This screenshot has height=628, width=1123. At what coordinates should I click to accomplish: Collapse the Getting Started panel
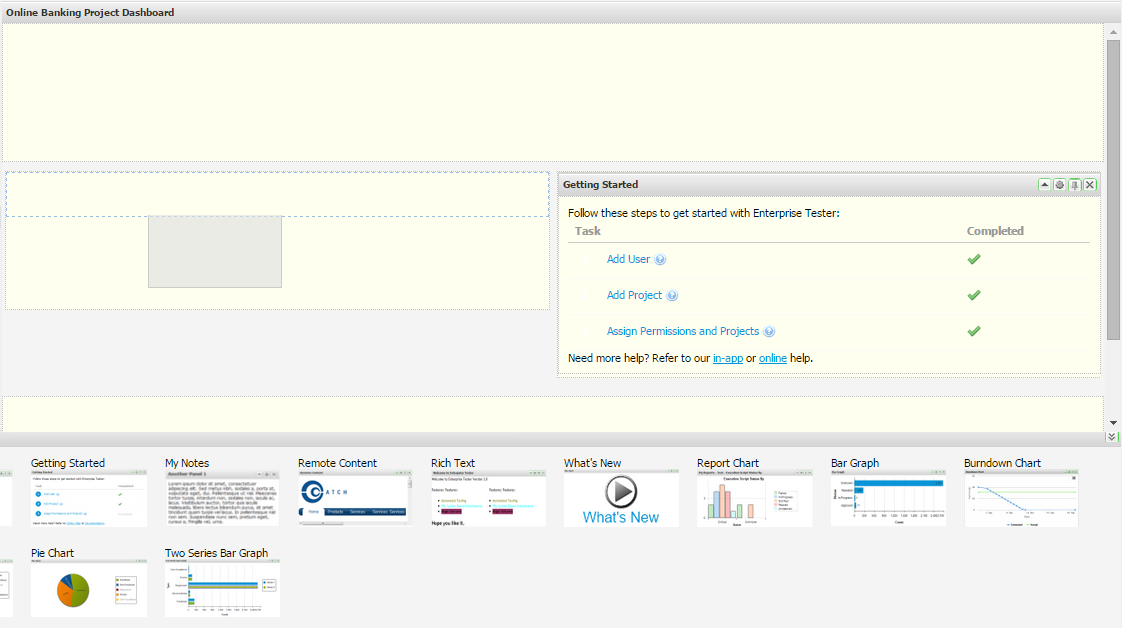[x=1045, y=185]
